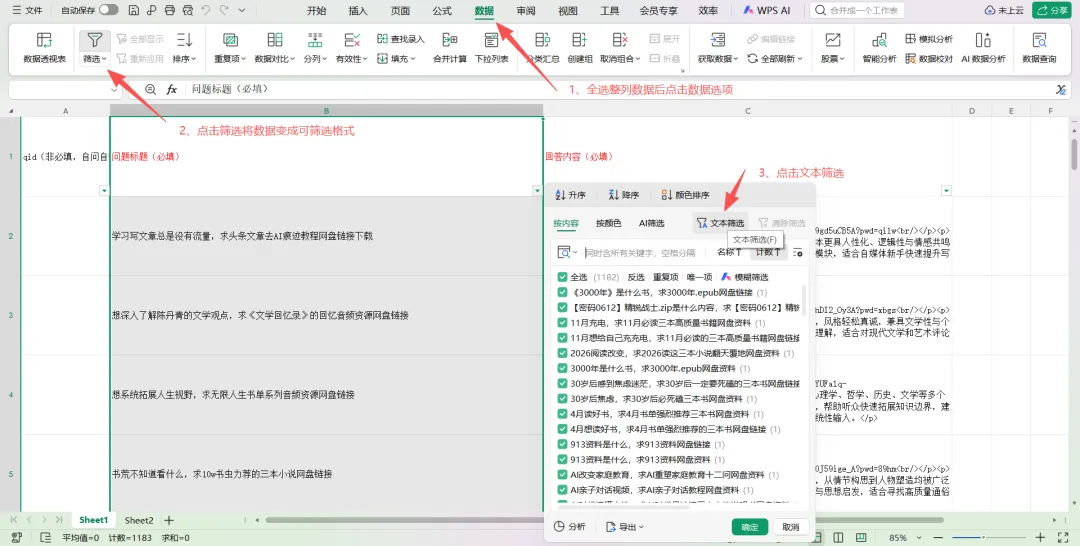Click the 查找录入 lookup entry icon

[x=382, y=39]
